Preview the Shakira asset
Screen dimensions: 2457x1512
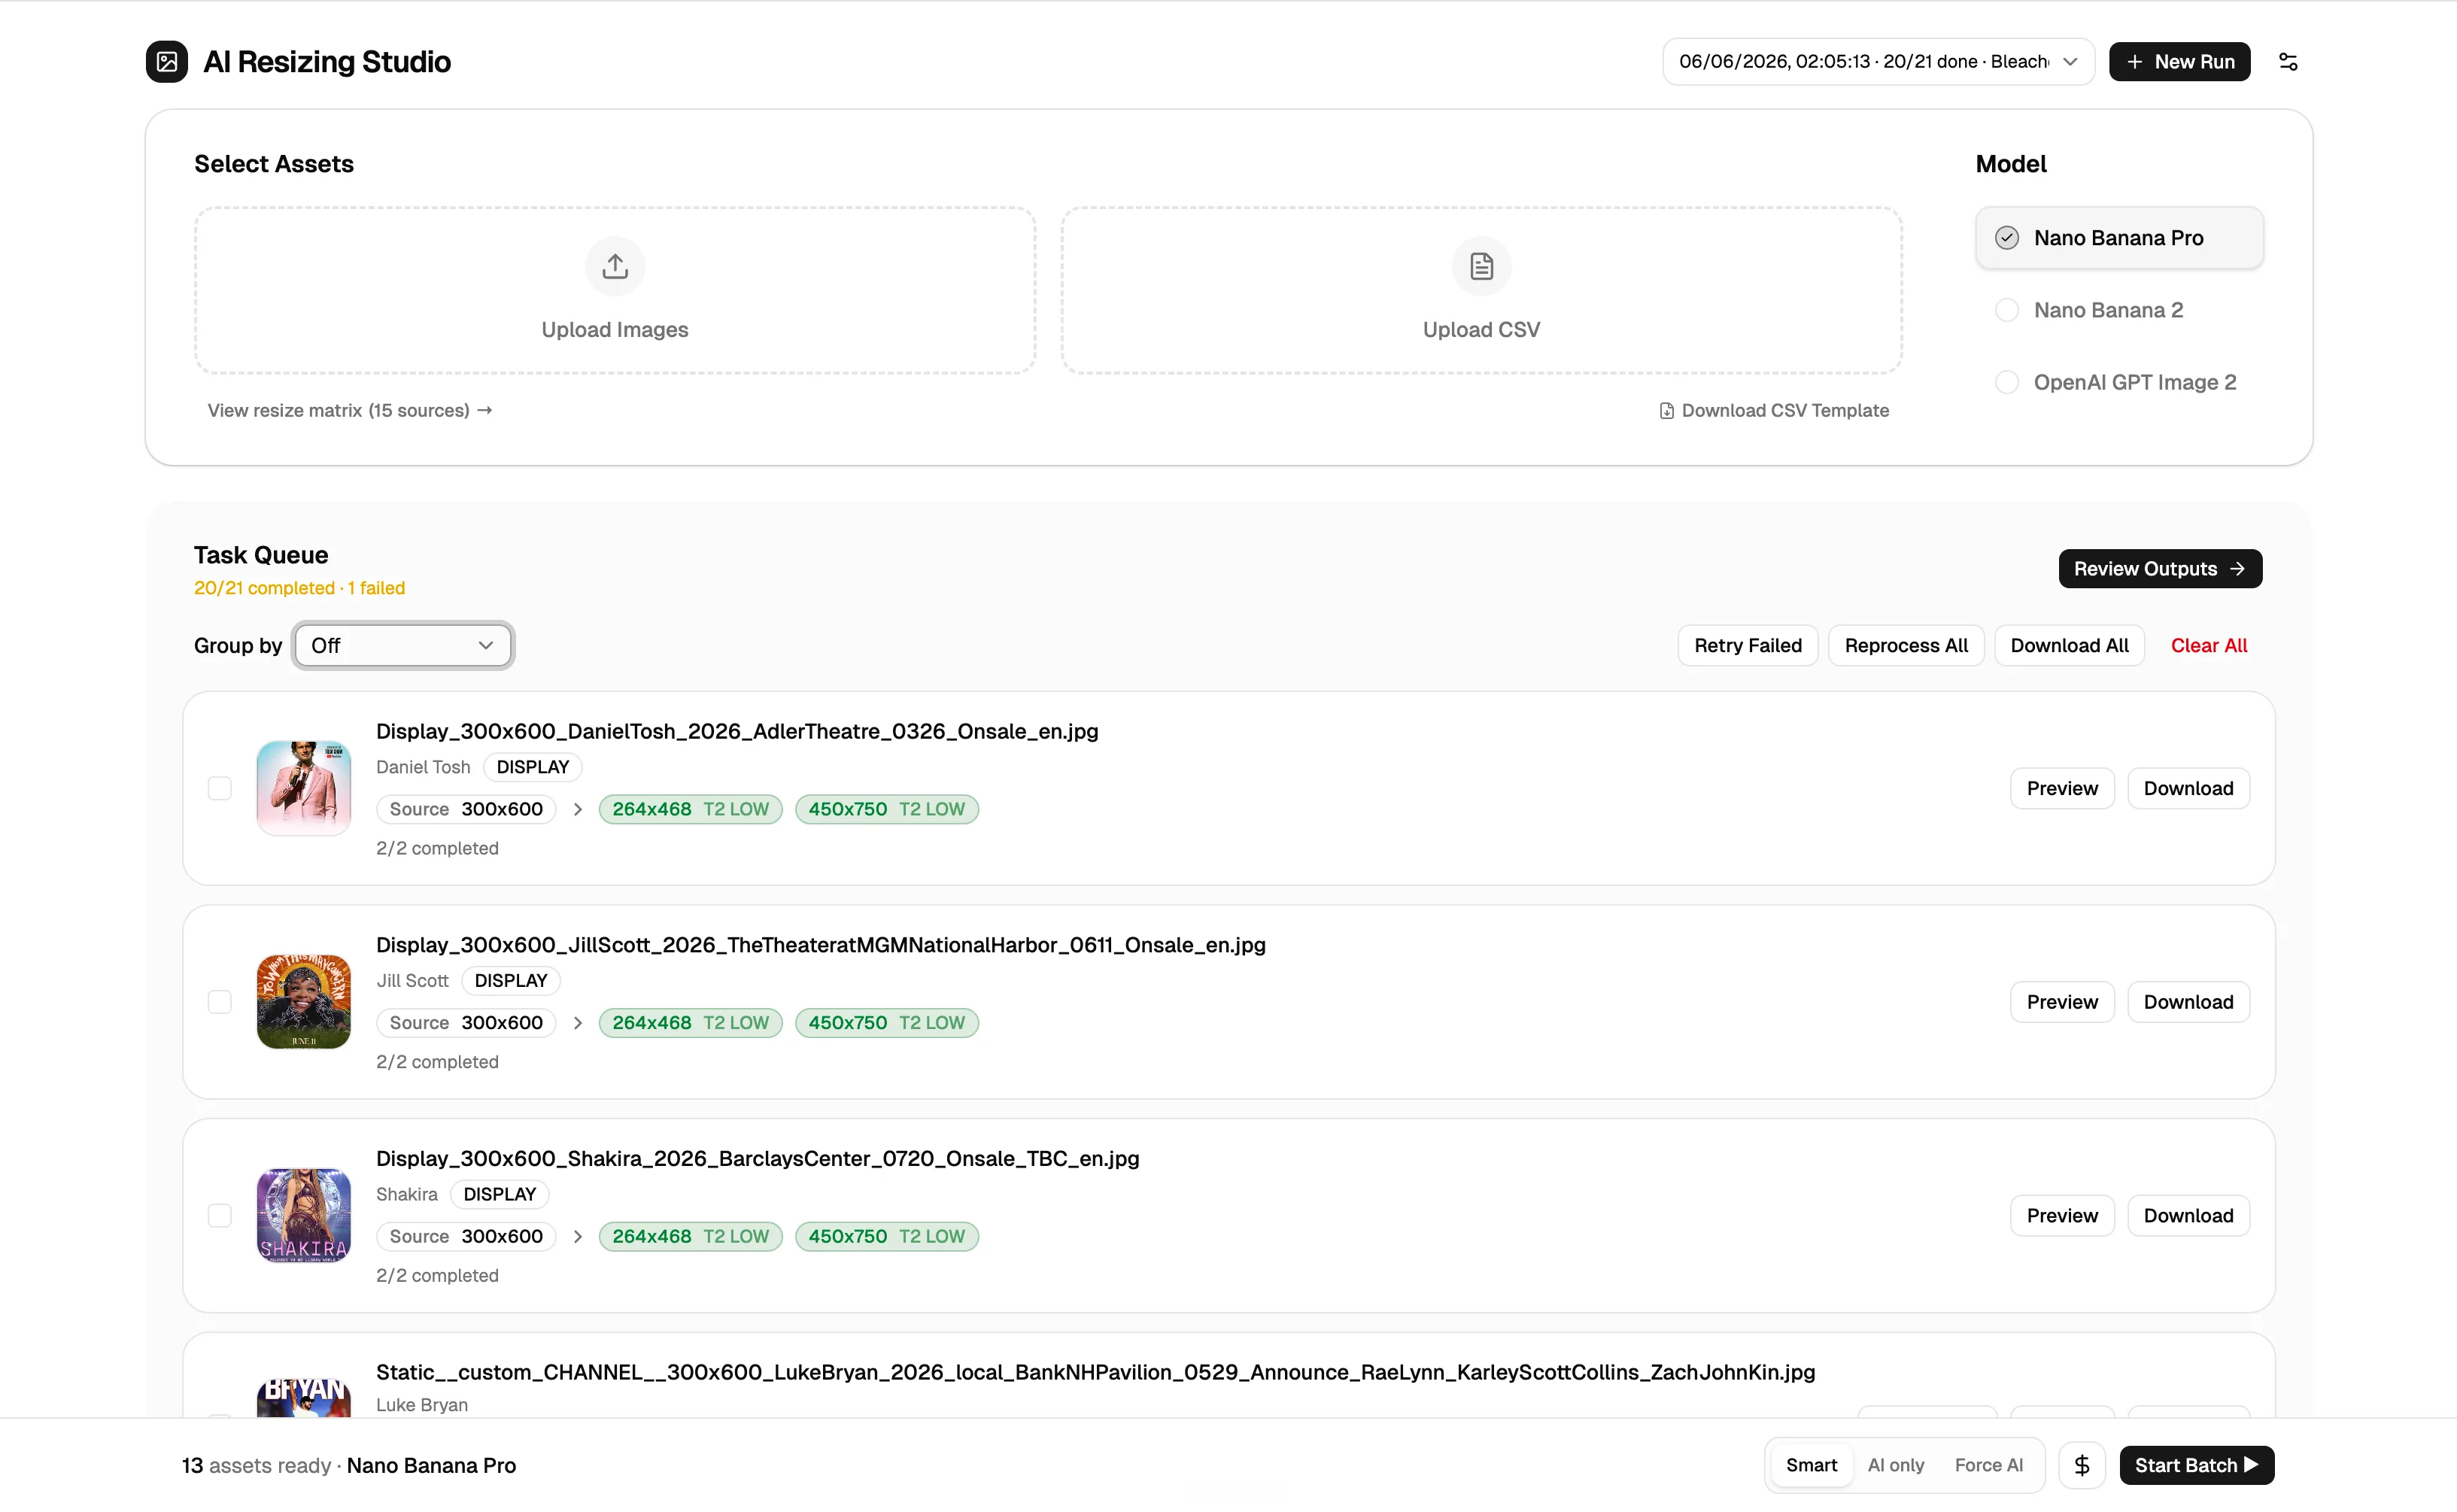[x=2062, y=1215]
